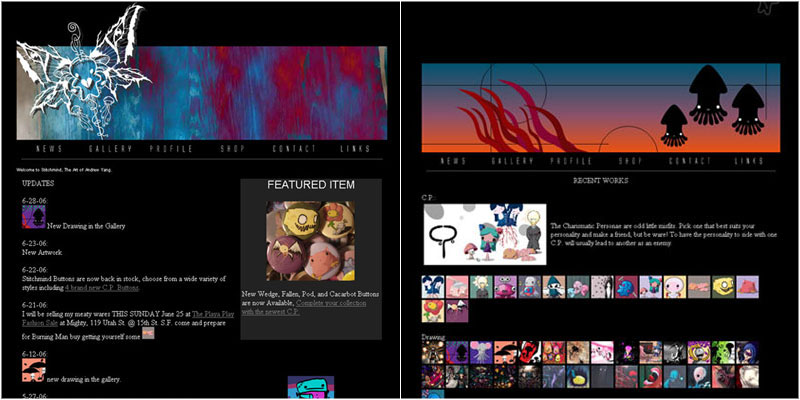Follow the '4 brand new C.P. Buttons' link
The height and width of the screenshot is (400, 800).
(x=102, y=287)
